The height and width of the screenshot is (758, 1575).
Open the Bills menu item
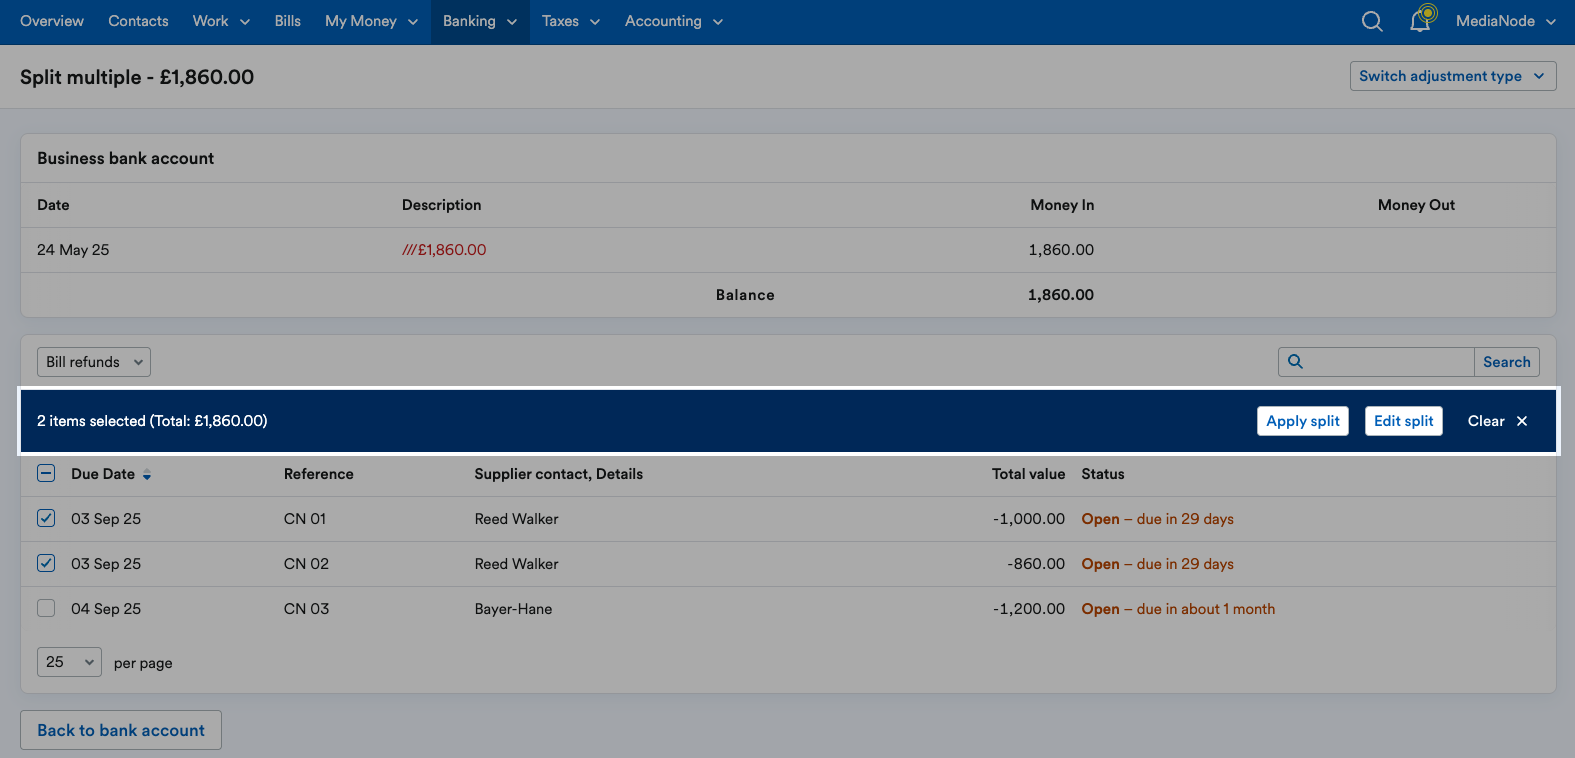(288, 21)
